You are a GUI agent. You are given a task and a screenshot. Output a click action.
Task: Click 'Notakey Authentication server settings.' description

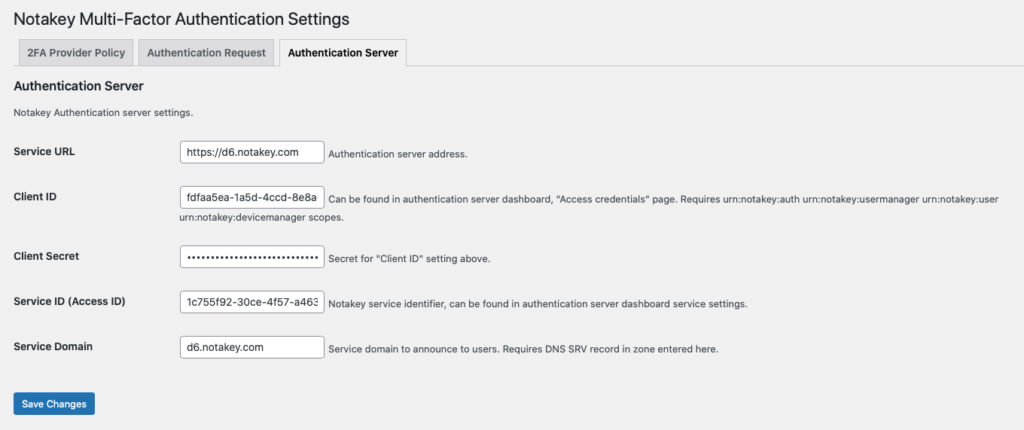tap(103, 113)
